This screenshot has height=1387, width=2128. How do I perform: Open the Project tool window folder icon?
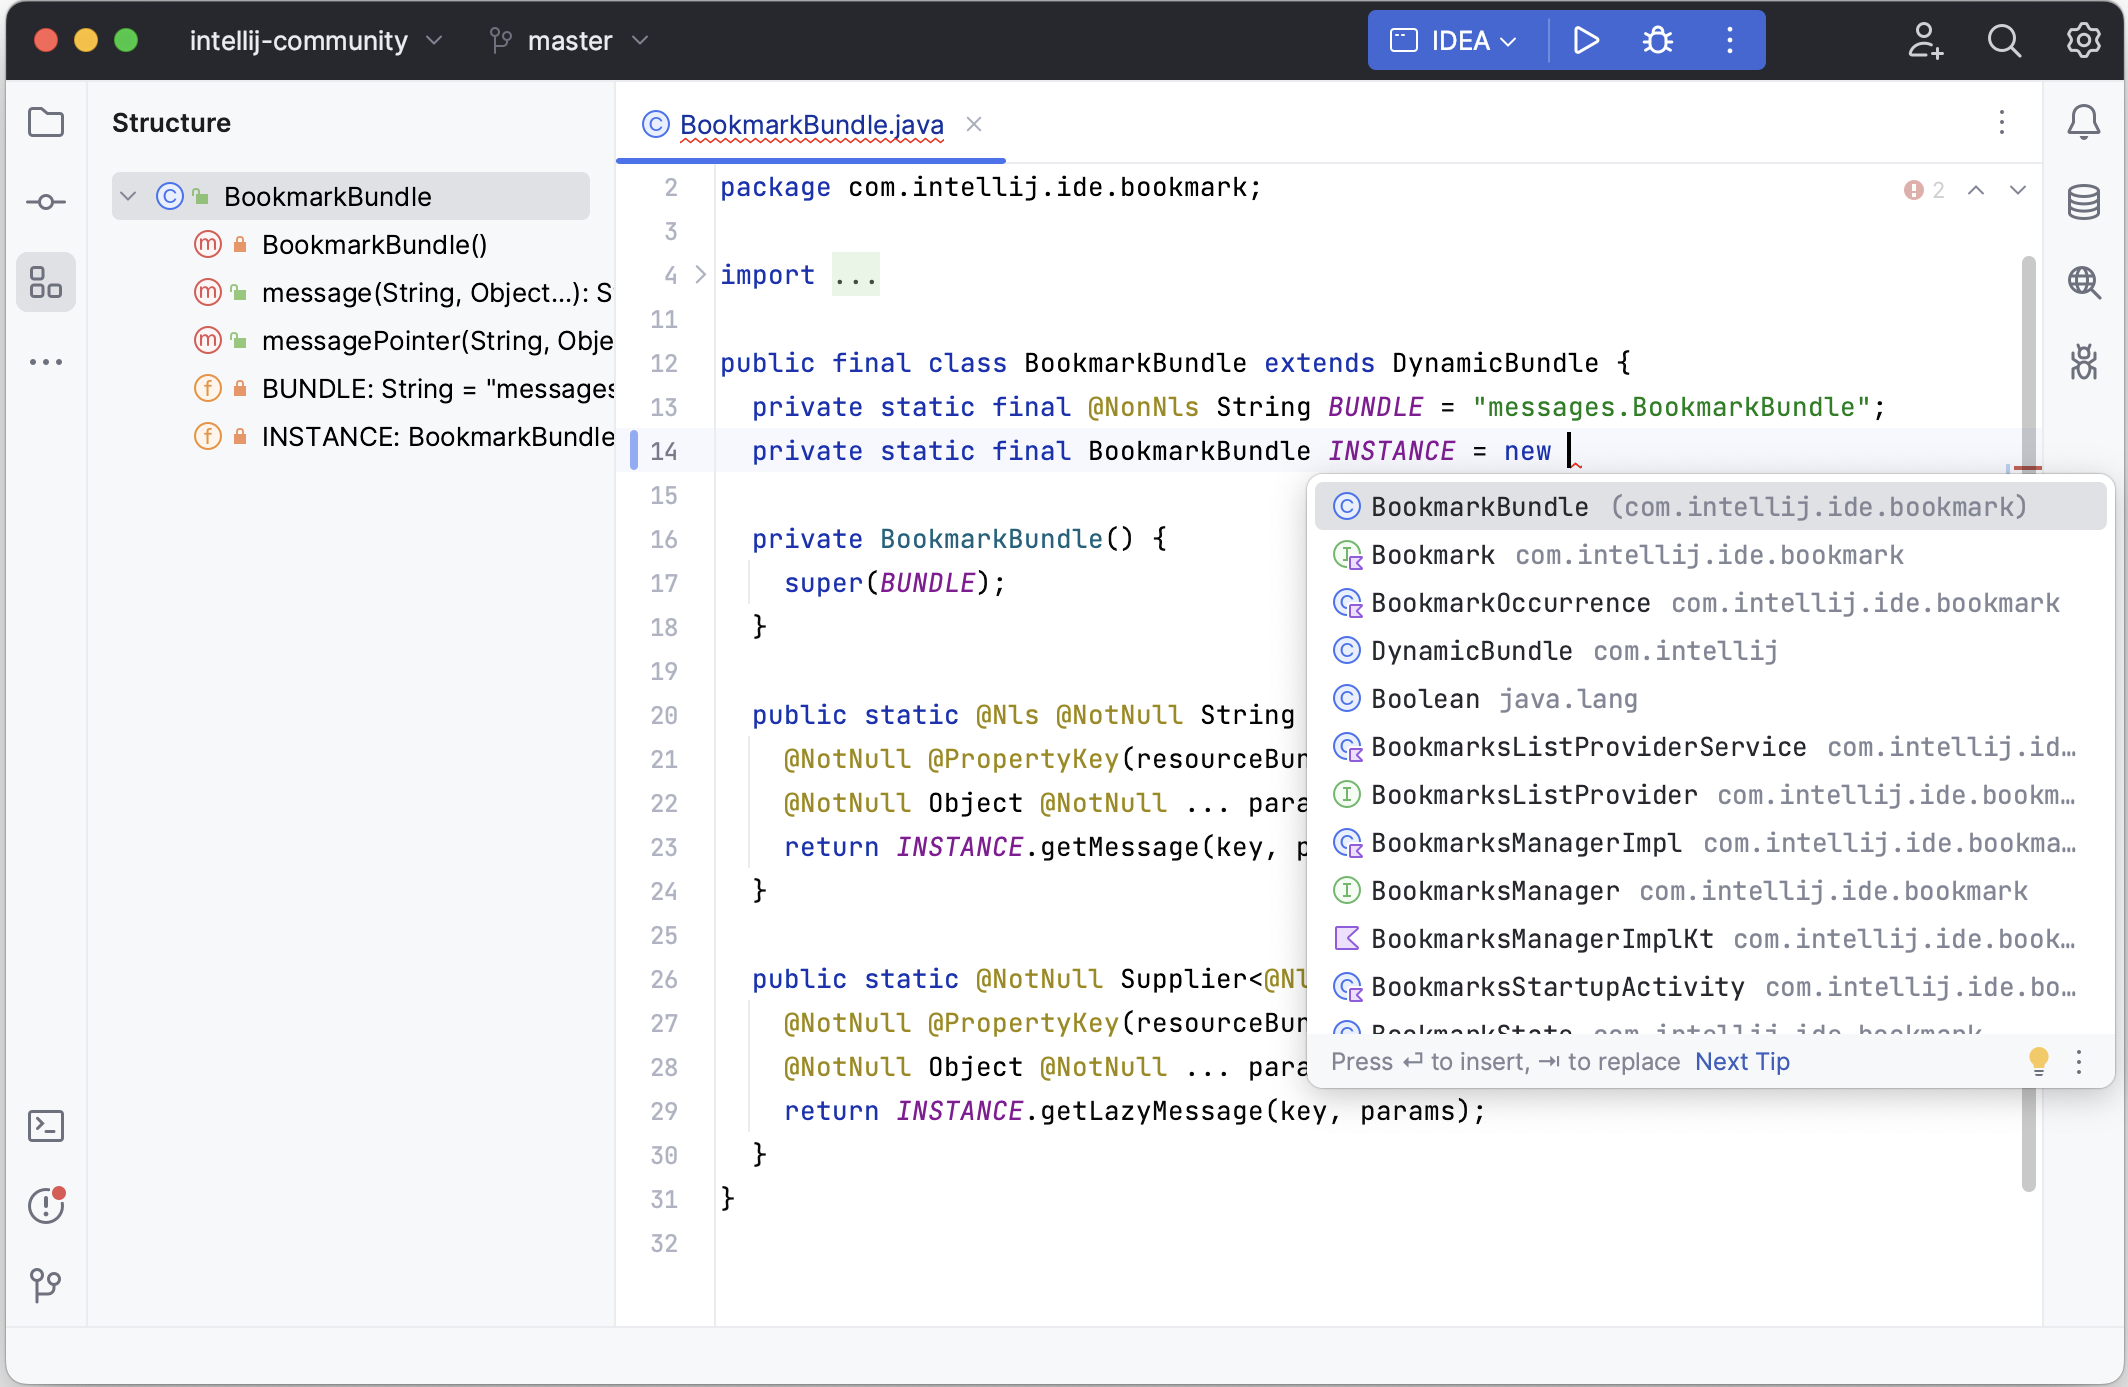46,122
